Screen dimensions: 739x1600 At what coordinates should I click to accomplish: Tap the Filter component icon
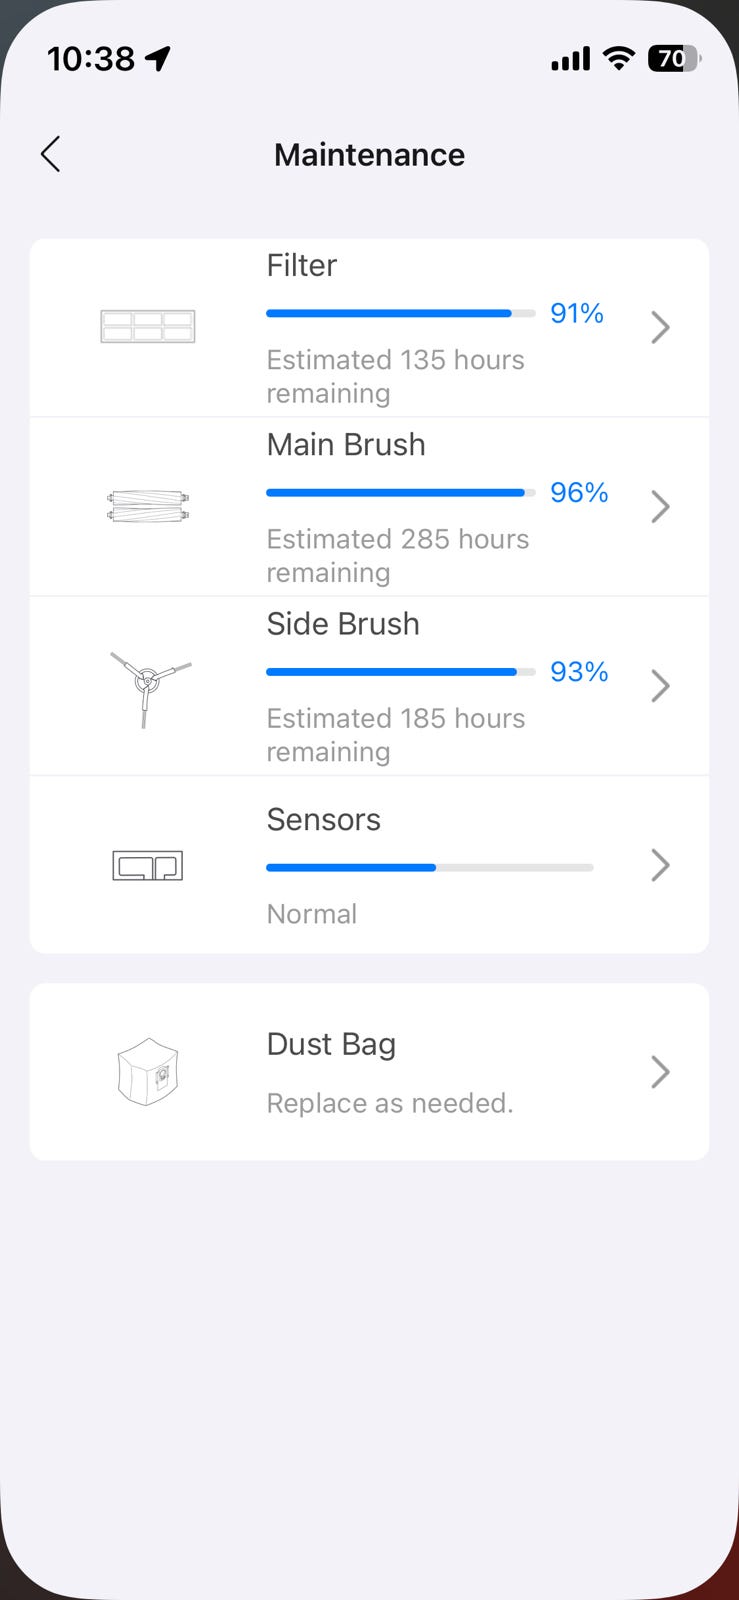(148, 327)
